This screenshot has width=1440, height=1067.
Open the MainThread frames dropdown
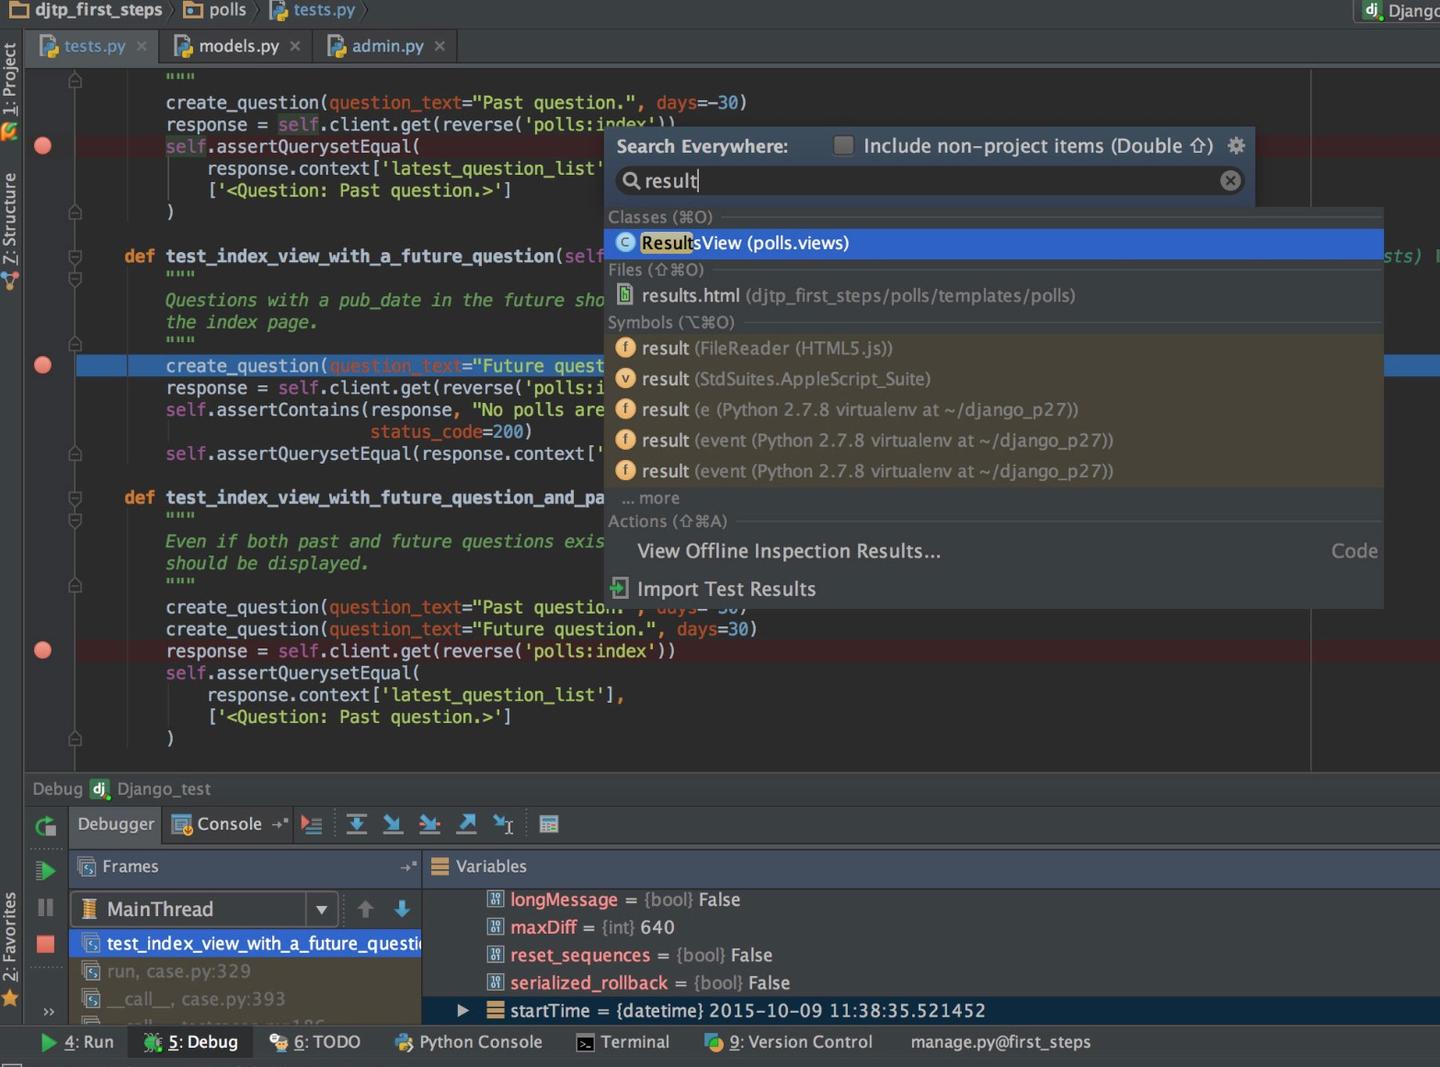click(x=321, y=909)
